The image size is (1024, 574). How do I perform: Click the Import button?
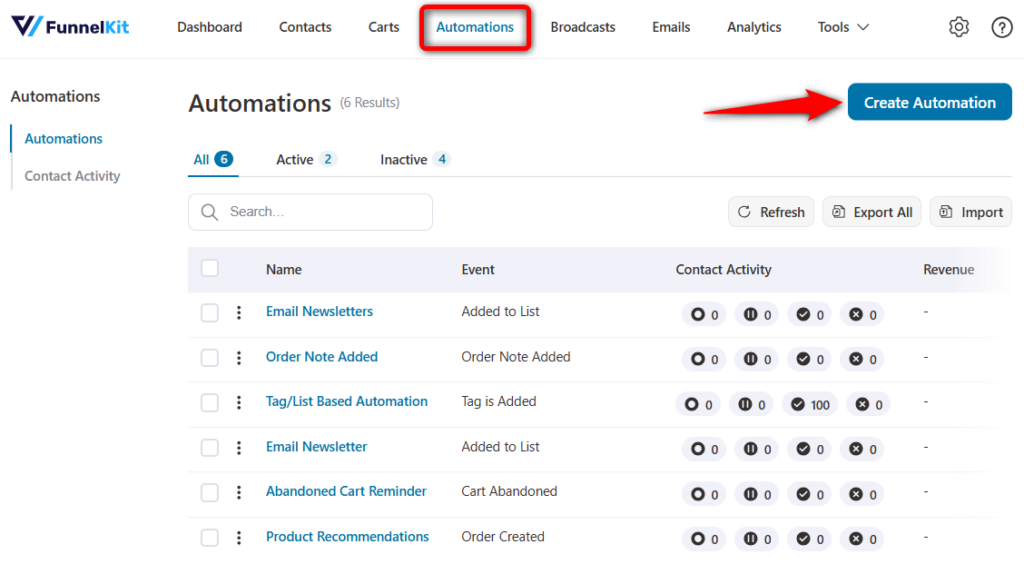tap(970, 212)
